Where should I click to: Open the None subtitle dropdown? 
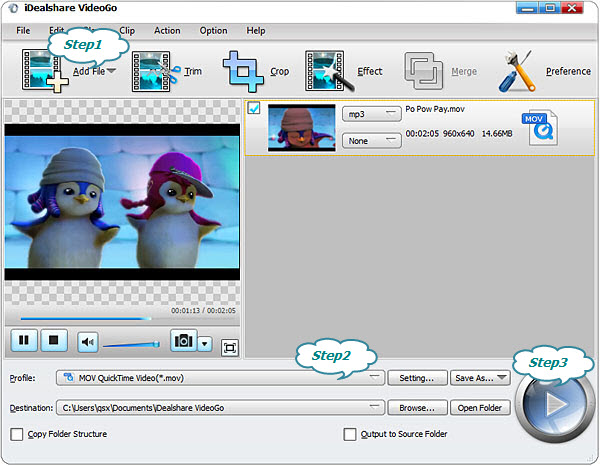pos(372,141)
